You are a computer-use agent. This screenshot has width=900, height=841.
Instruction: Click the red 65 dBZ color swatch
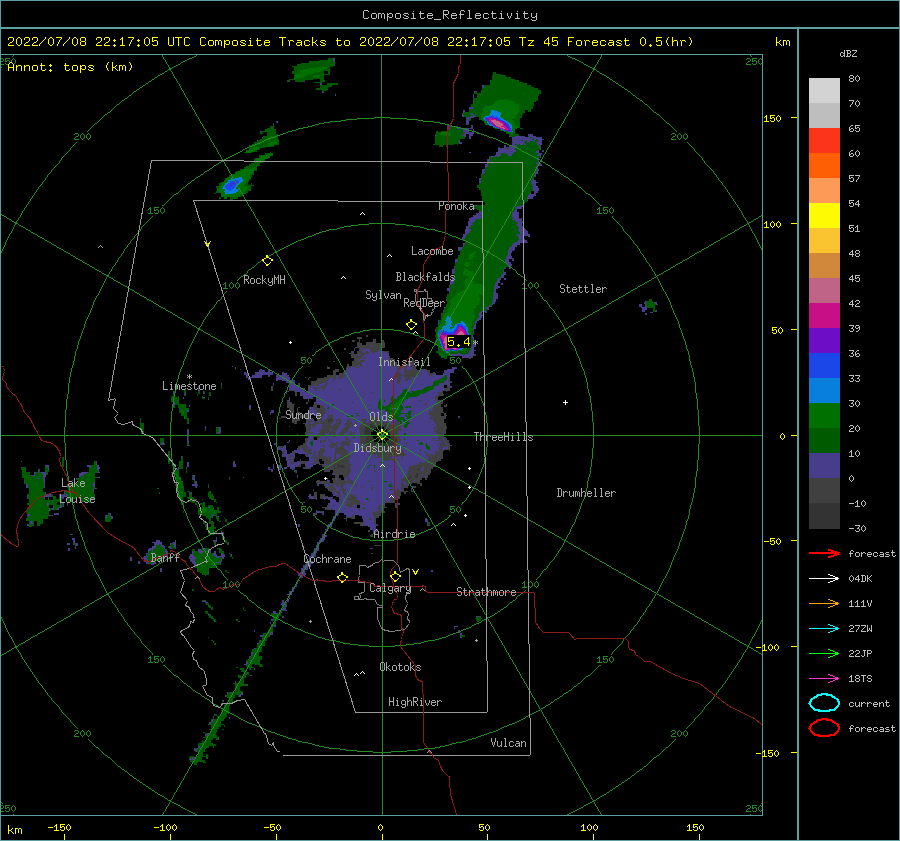click(824, 141)
